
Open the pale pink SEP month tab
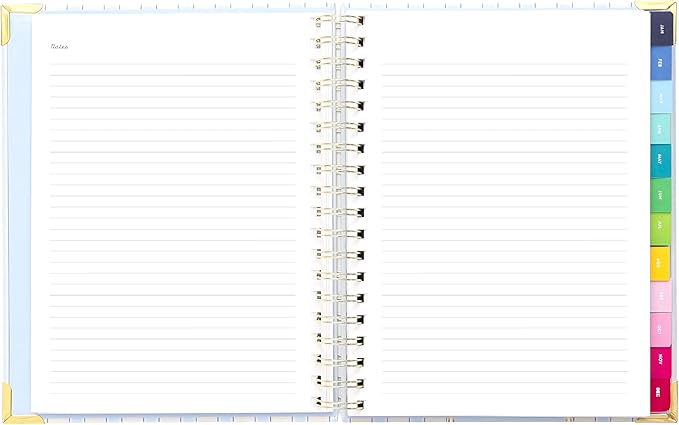pyautogui.click(x=661, y=296)
